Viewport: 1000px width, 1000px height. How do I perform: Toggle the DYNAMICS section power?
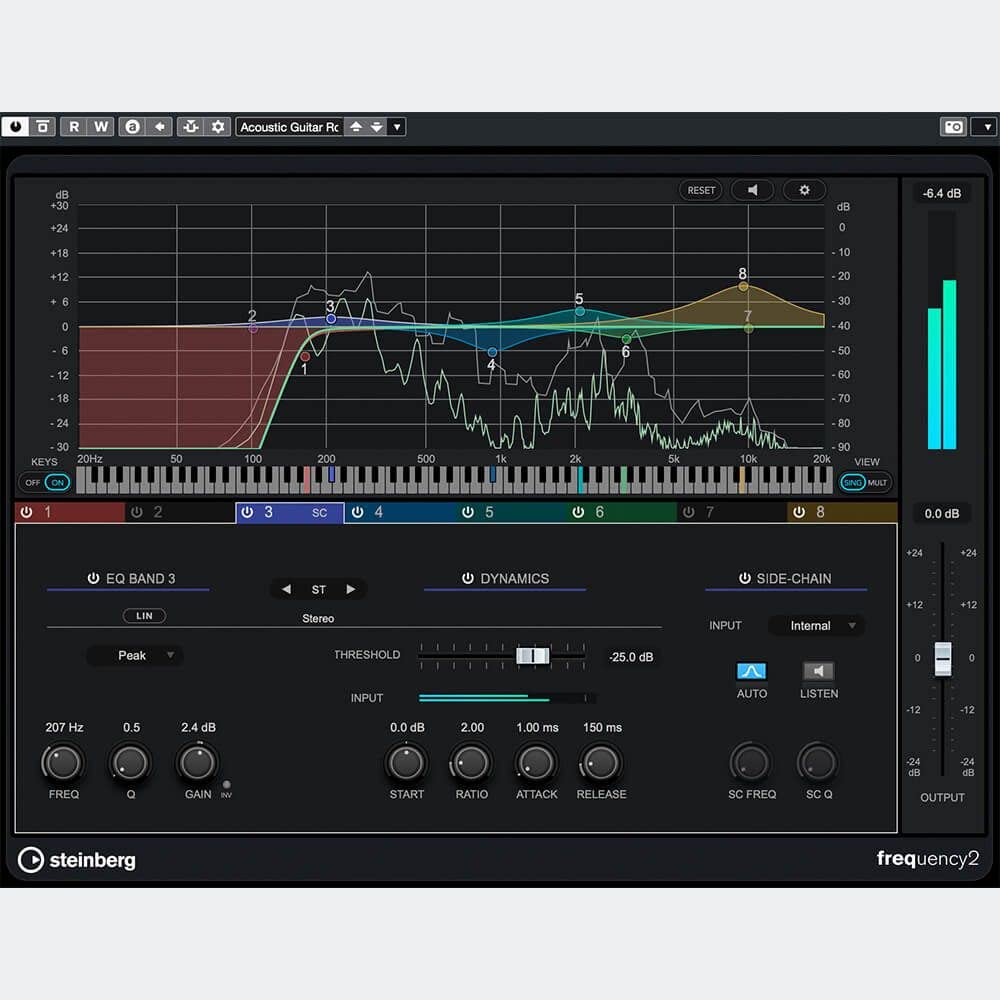point(467,578)
